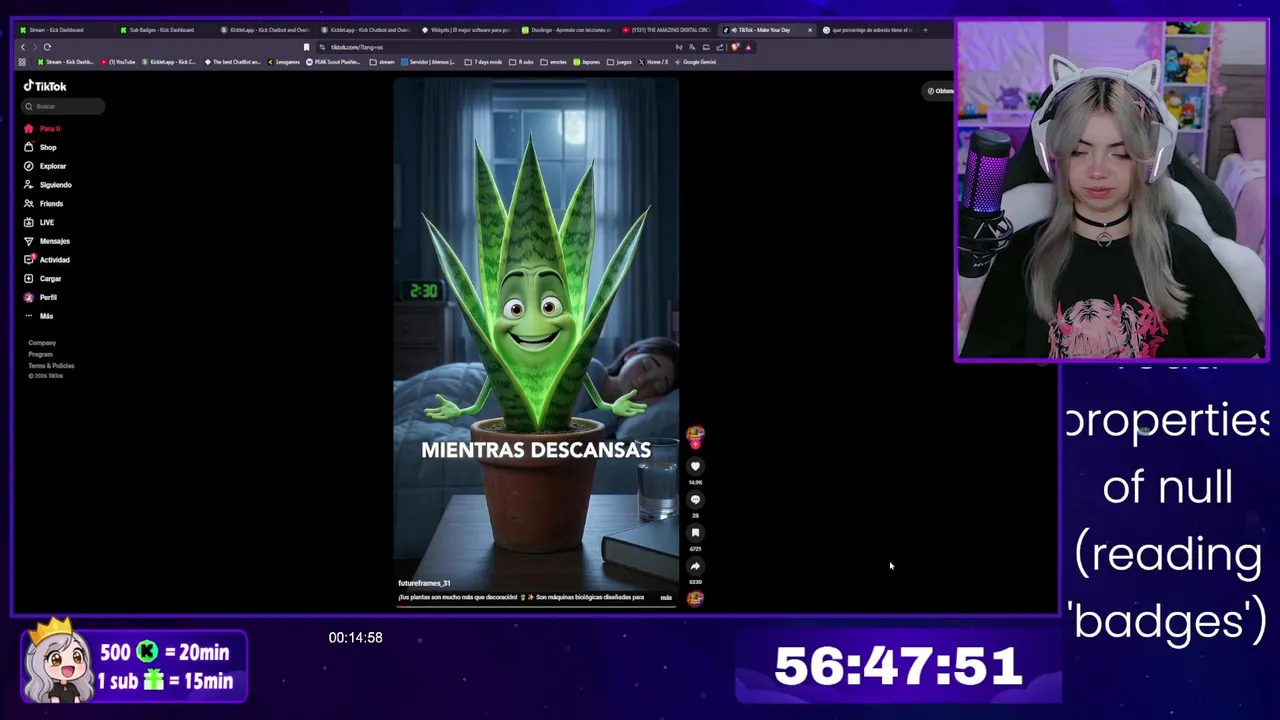Open the Program footer link

tap(40, 354)
